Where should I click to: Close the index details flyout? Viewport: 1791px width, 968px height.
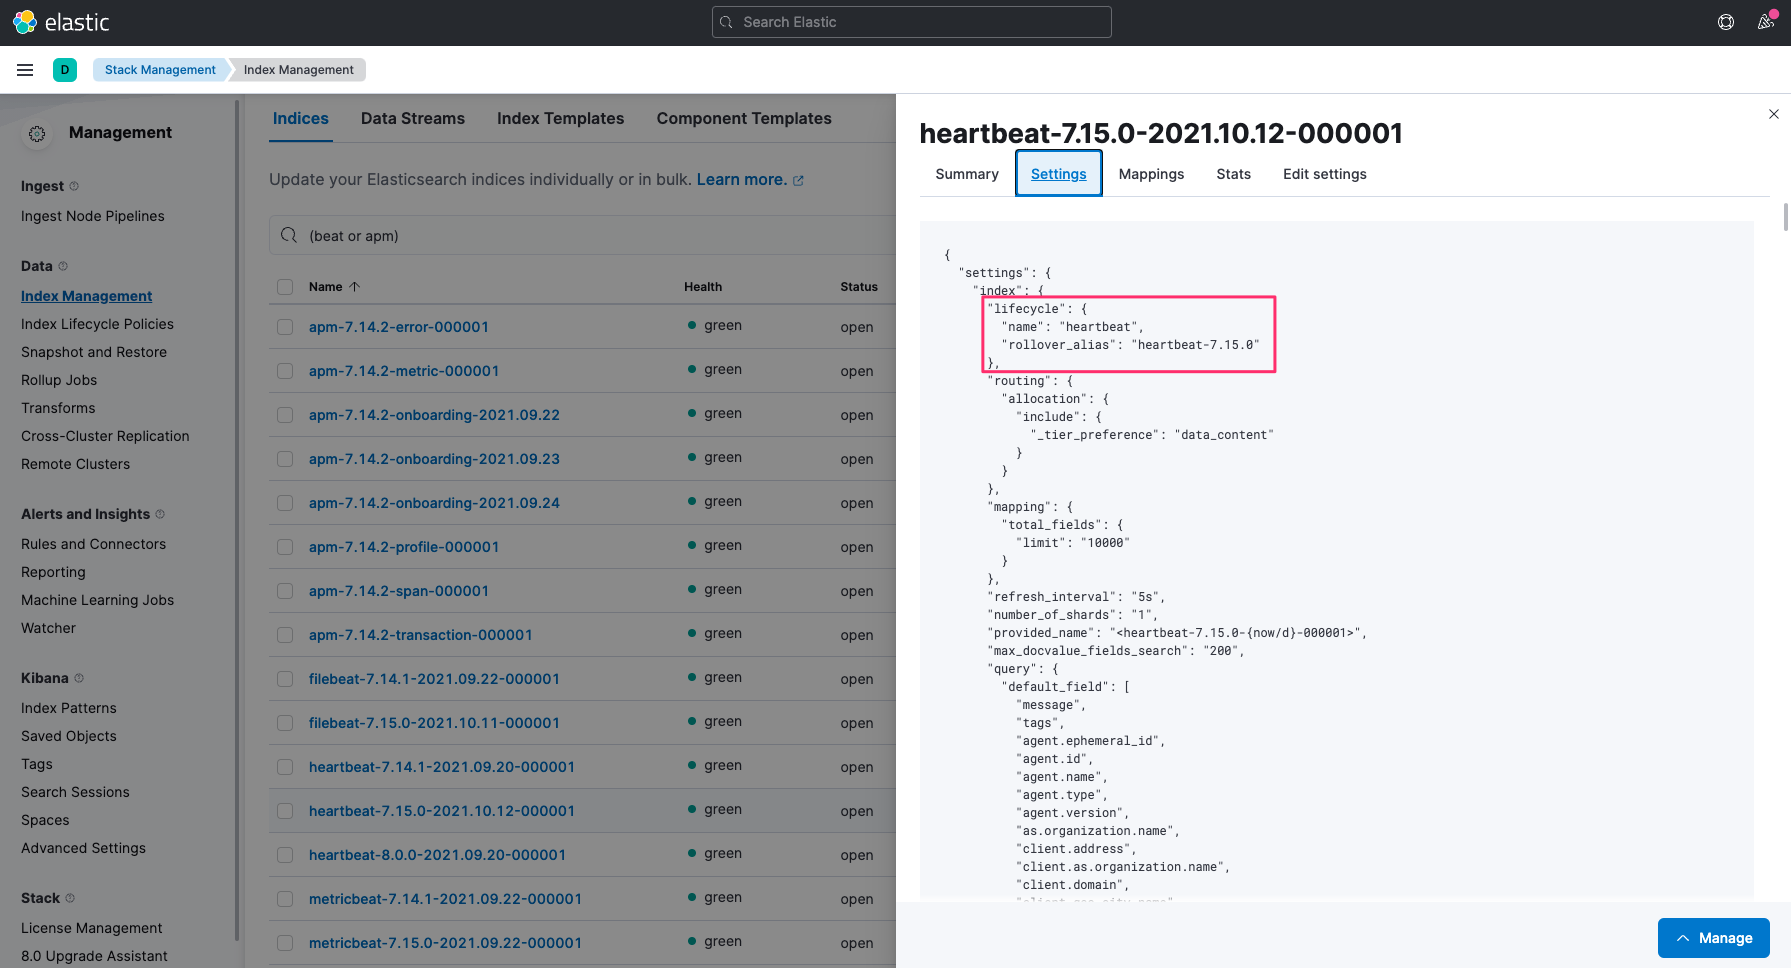[x=1773, y=114]
